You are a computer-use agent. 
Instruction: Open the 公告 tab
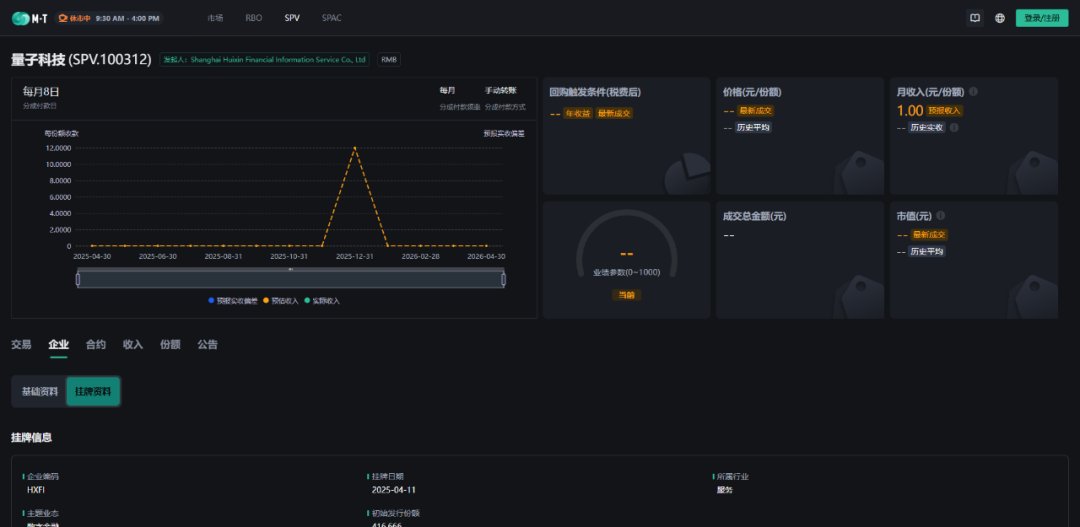point(207,344)
